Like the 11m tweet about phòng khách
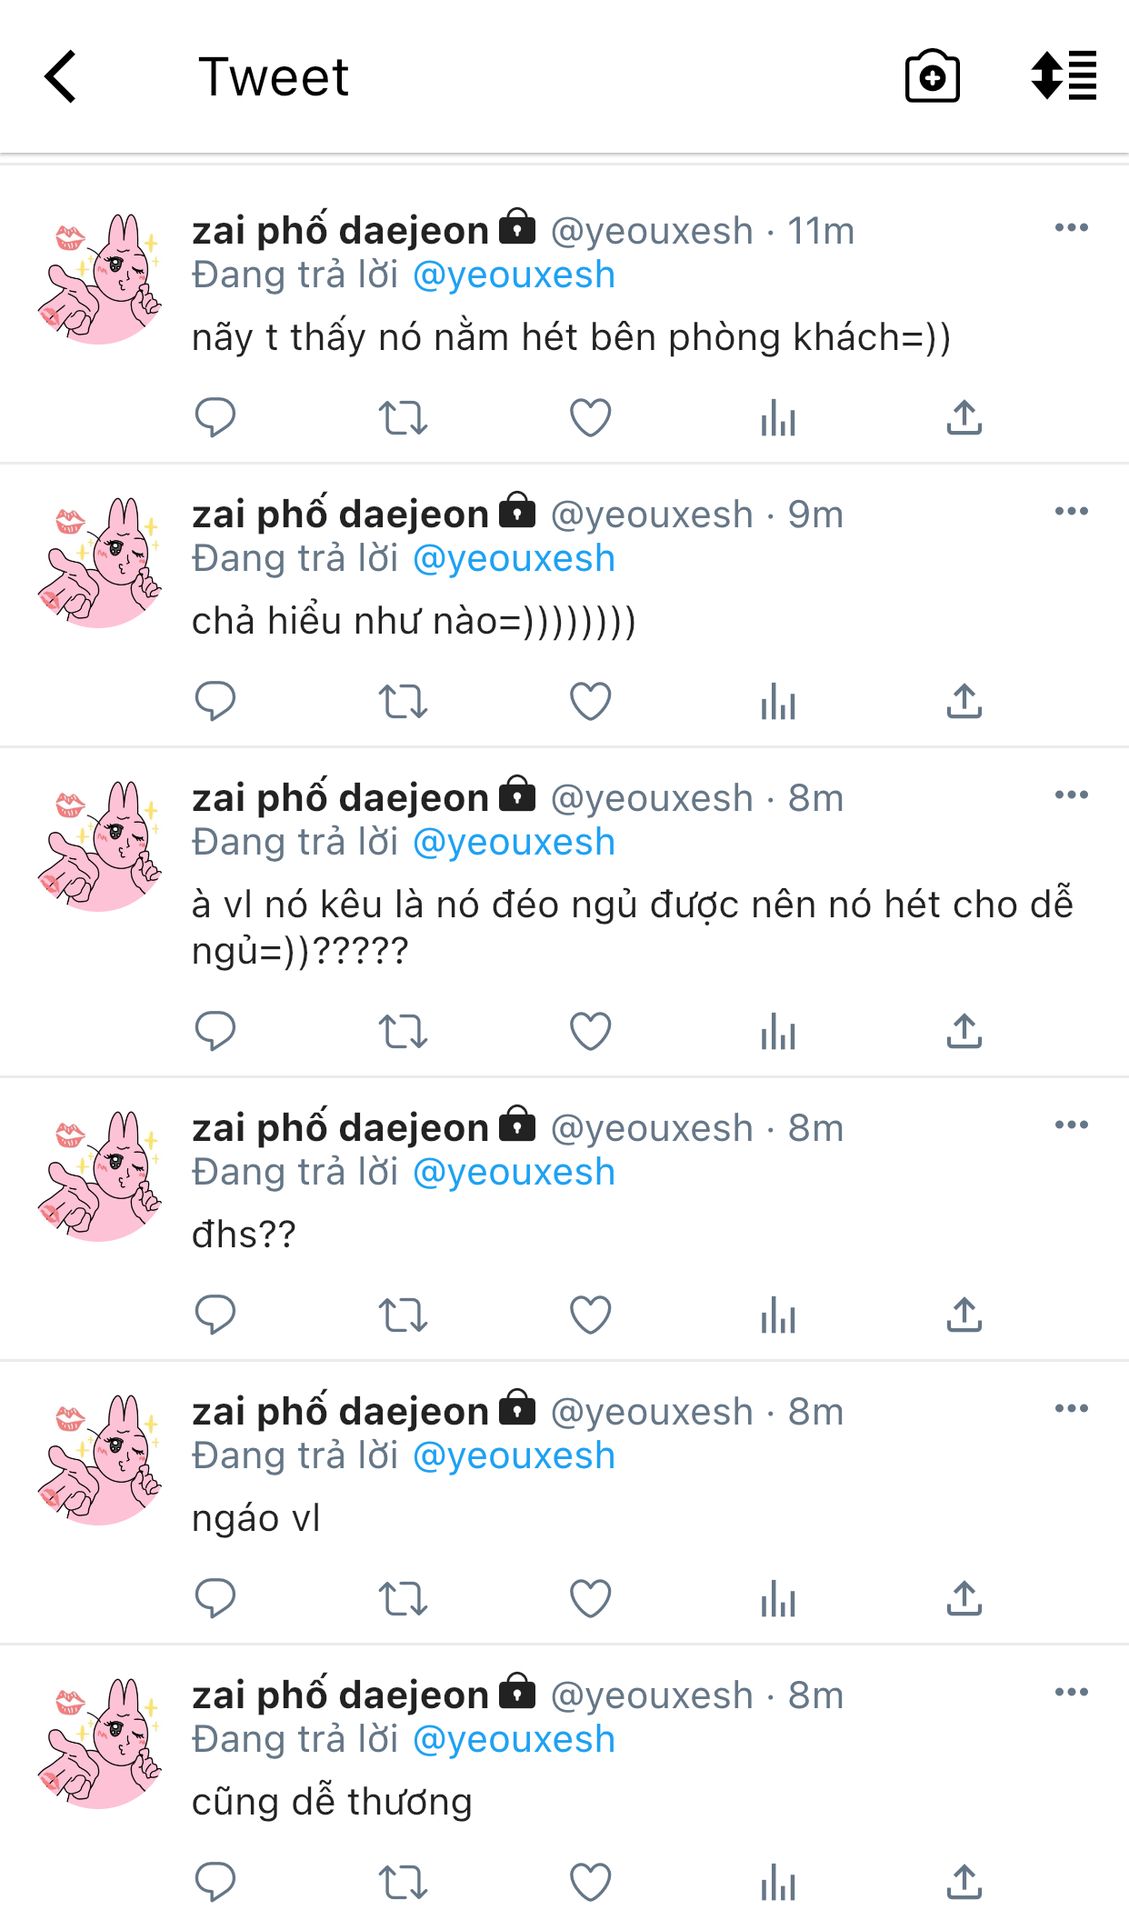Screen dimensions: 1129x1920 pyautogui.click(x=590, y=417)
